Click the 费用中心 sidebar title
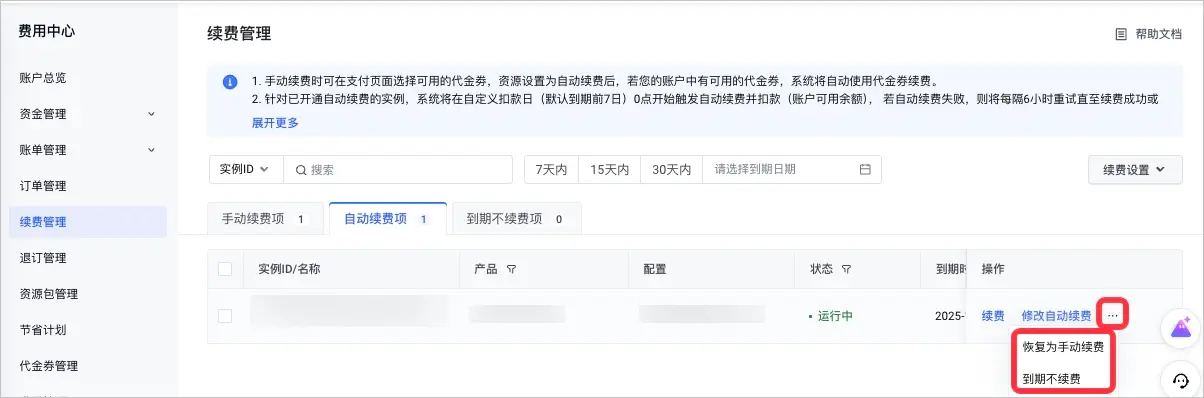Screen dimensions: 1204x398 coord(46,31)
